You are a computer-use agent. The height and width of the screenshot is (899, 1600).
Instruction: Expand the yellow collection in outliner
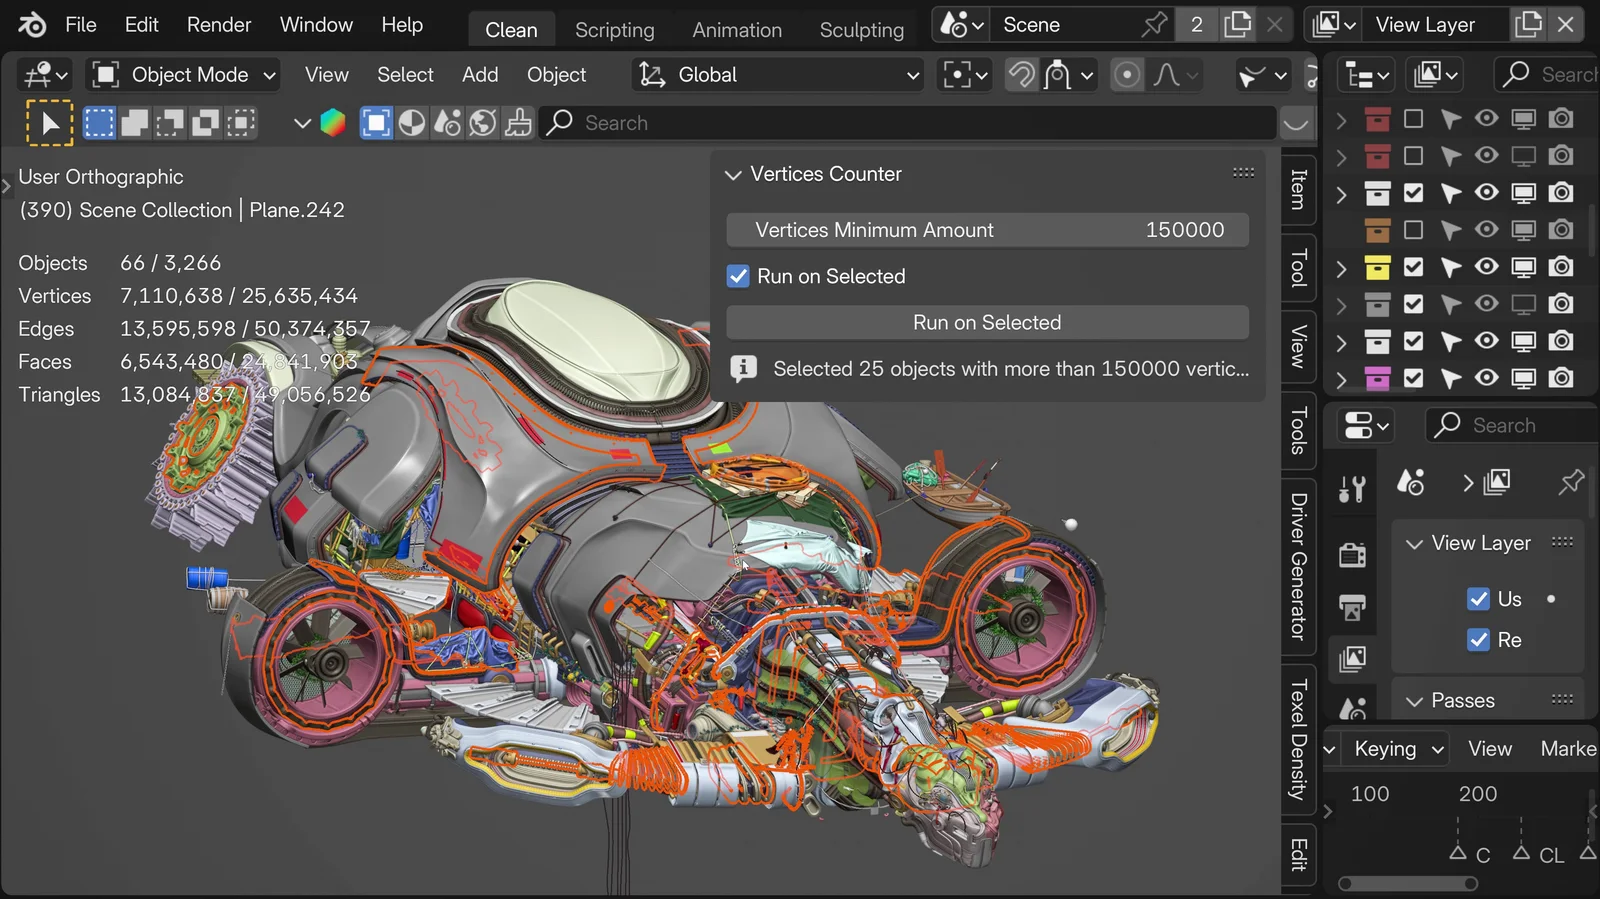[x=1342, y=268]
